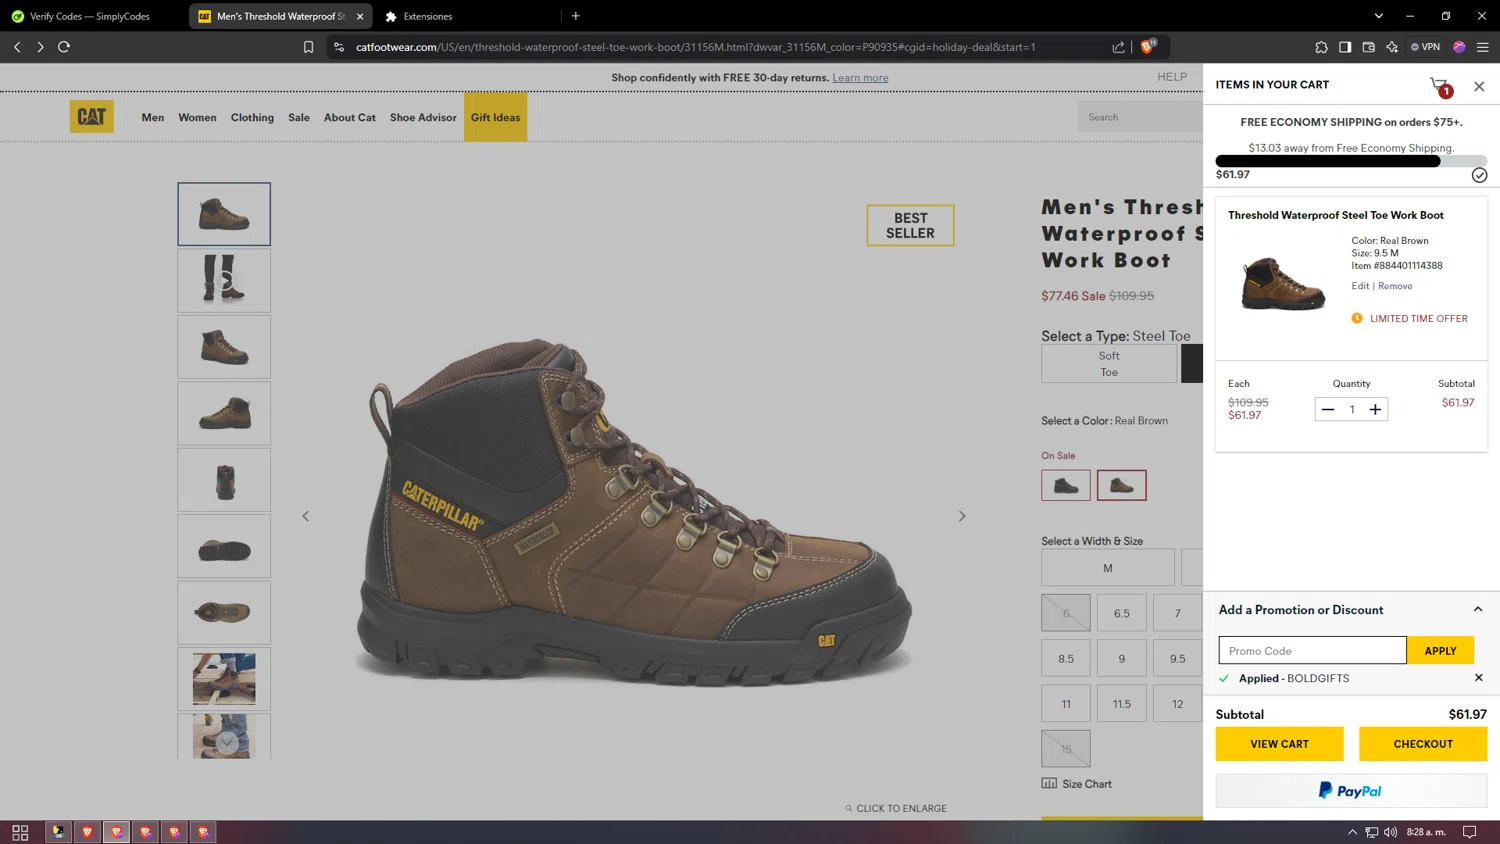1500x844 pixels.
Task: Select size 7
Action: click(x=1178, y=613)
